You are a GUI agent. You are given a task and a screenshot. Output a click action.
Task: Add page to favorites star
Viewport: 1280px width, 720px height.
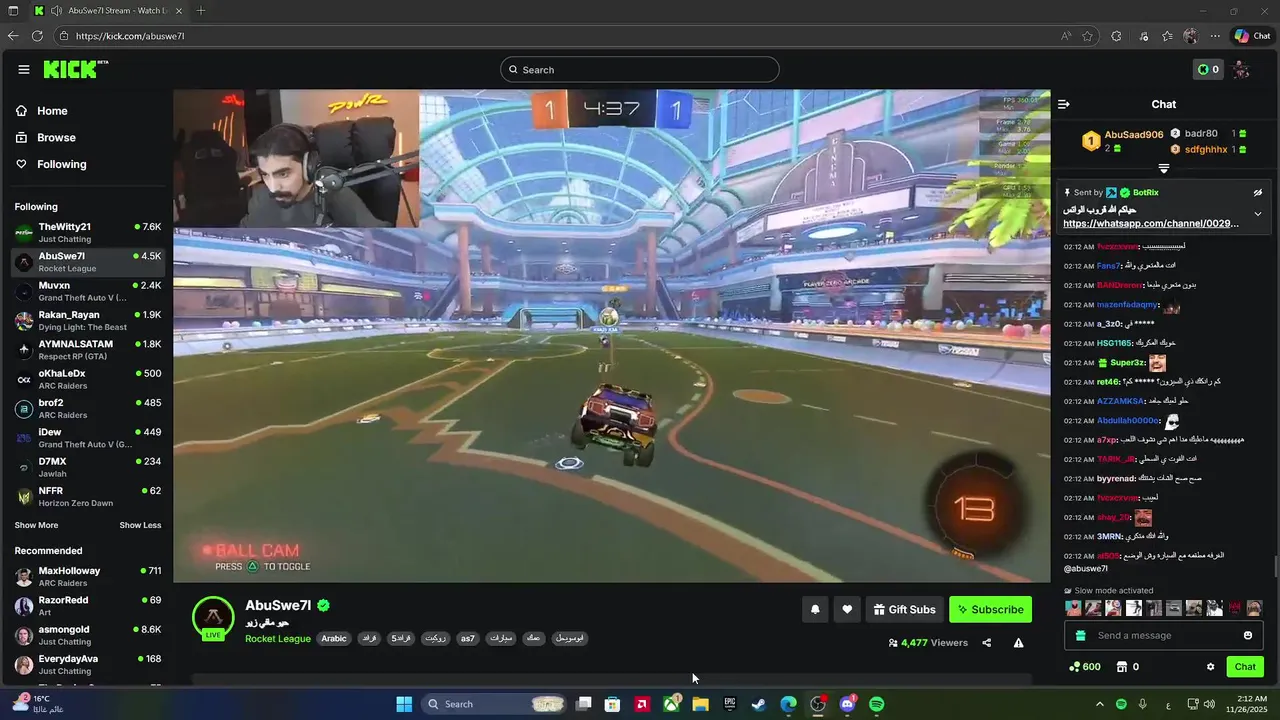click(x=1089, y=36)
